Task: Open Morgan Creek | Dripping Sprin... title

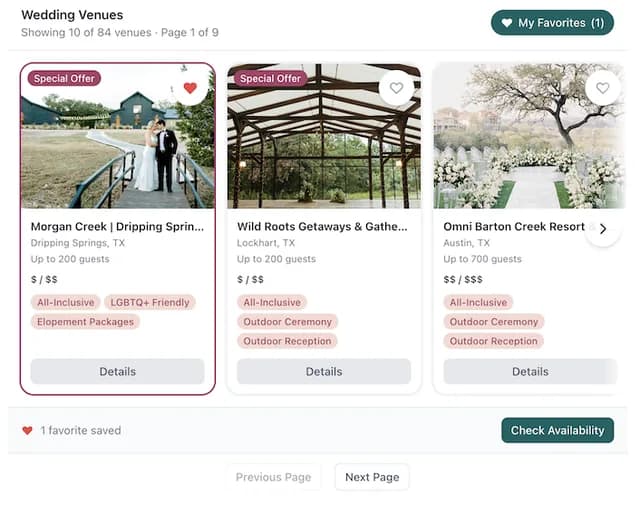Action: click(x=117, y=226)
